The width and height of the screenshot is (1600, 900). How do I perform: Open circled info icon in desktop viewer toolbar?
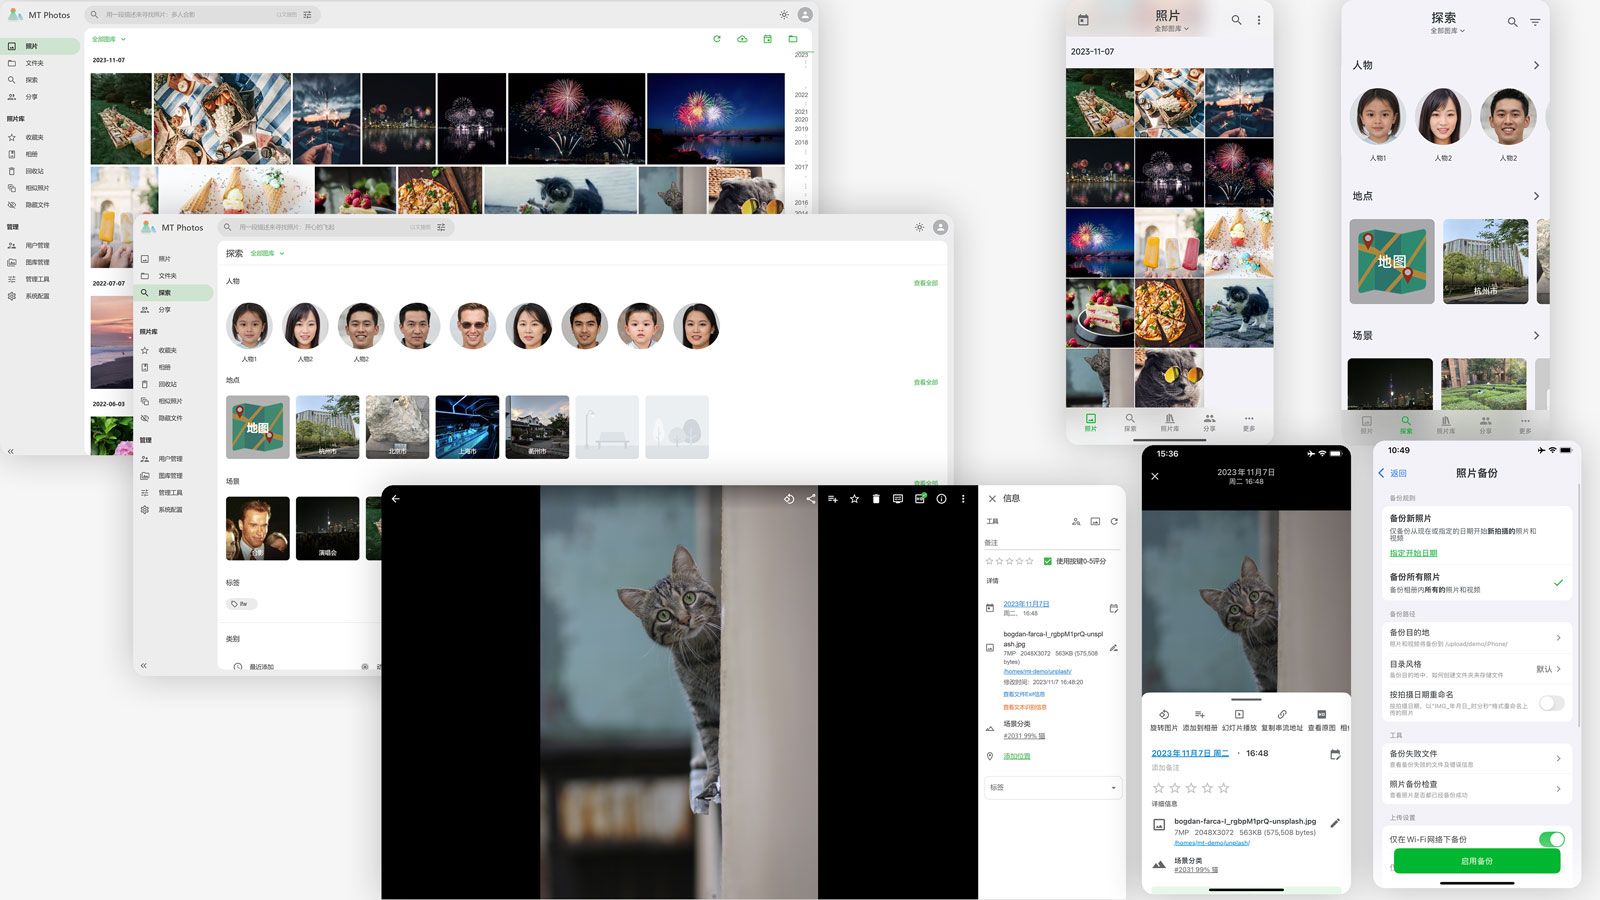pos(941,498)
